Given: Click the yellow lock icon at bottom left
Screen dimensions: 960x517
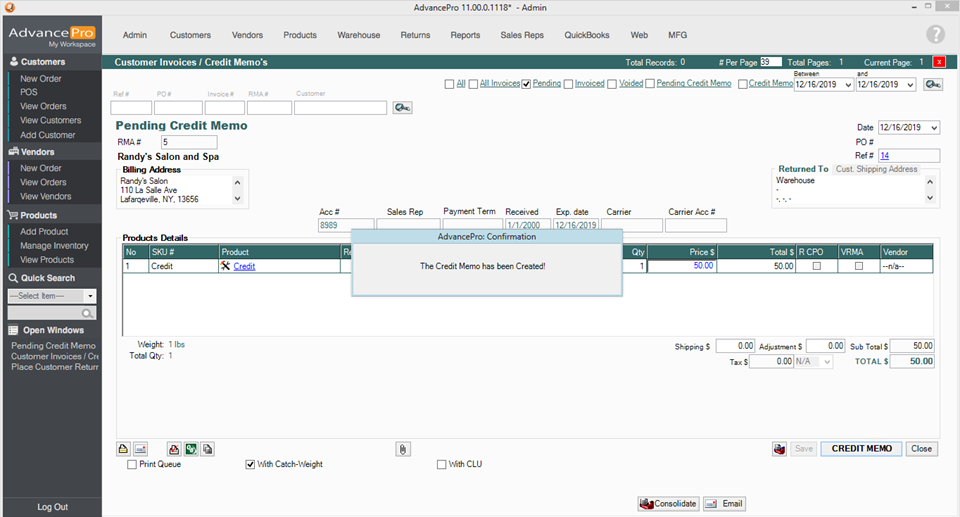Looking at the screenshot, I should click(x=124, y=449).
